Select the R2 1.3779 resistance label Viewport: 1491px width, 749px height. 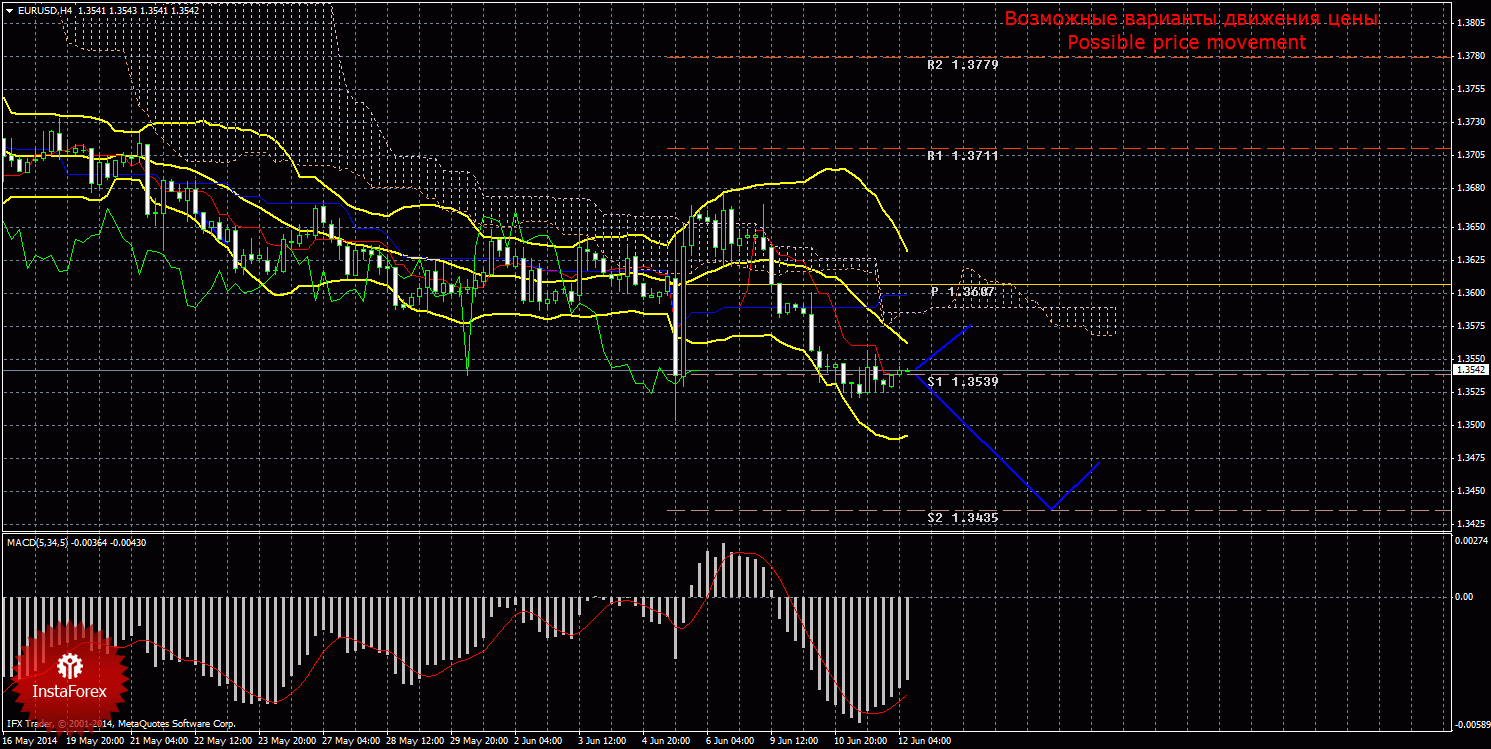click(962, 64)
